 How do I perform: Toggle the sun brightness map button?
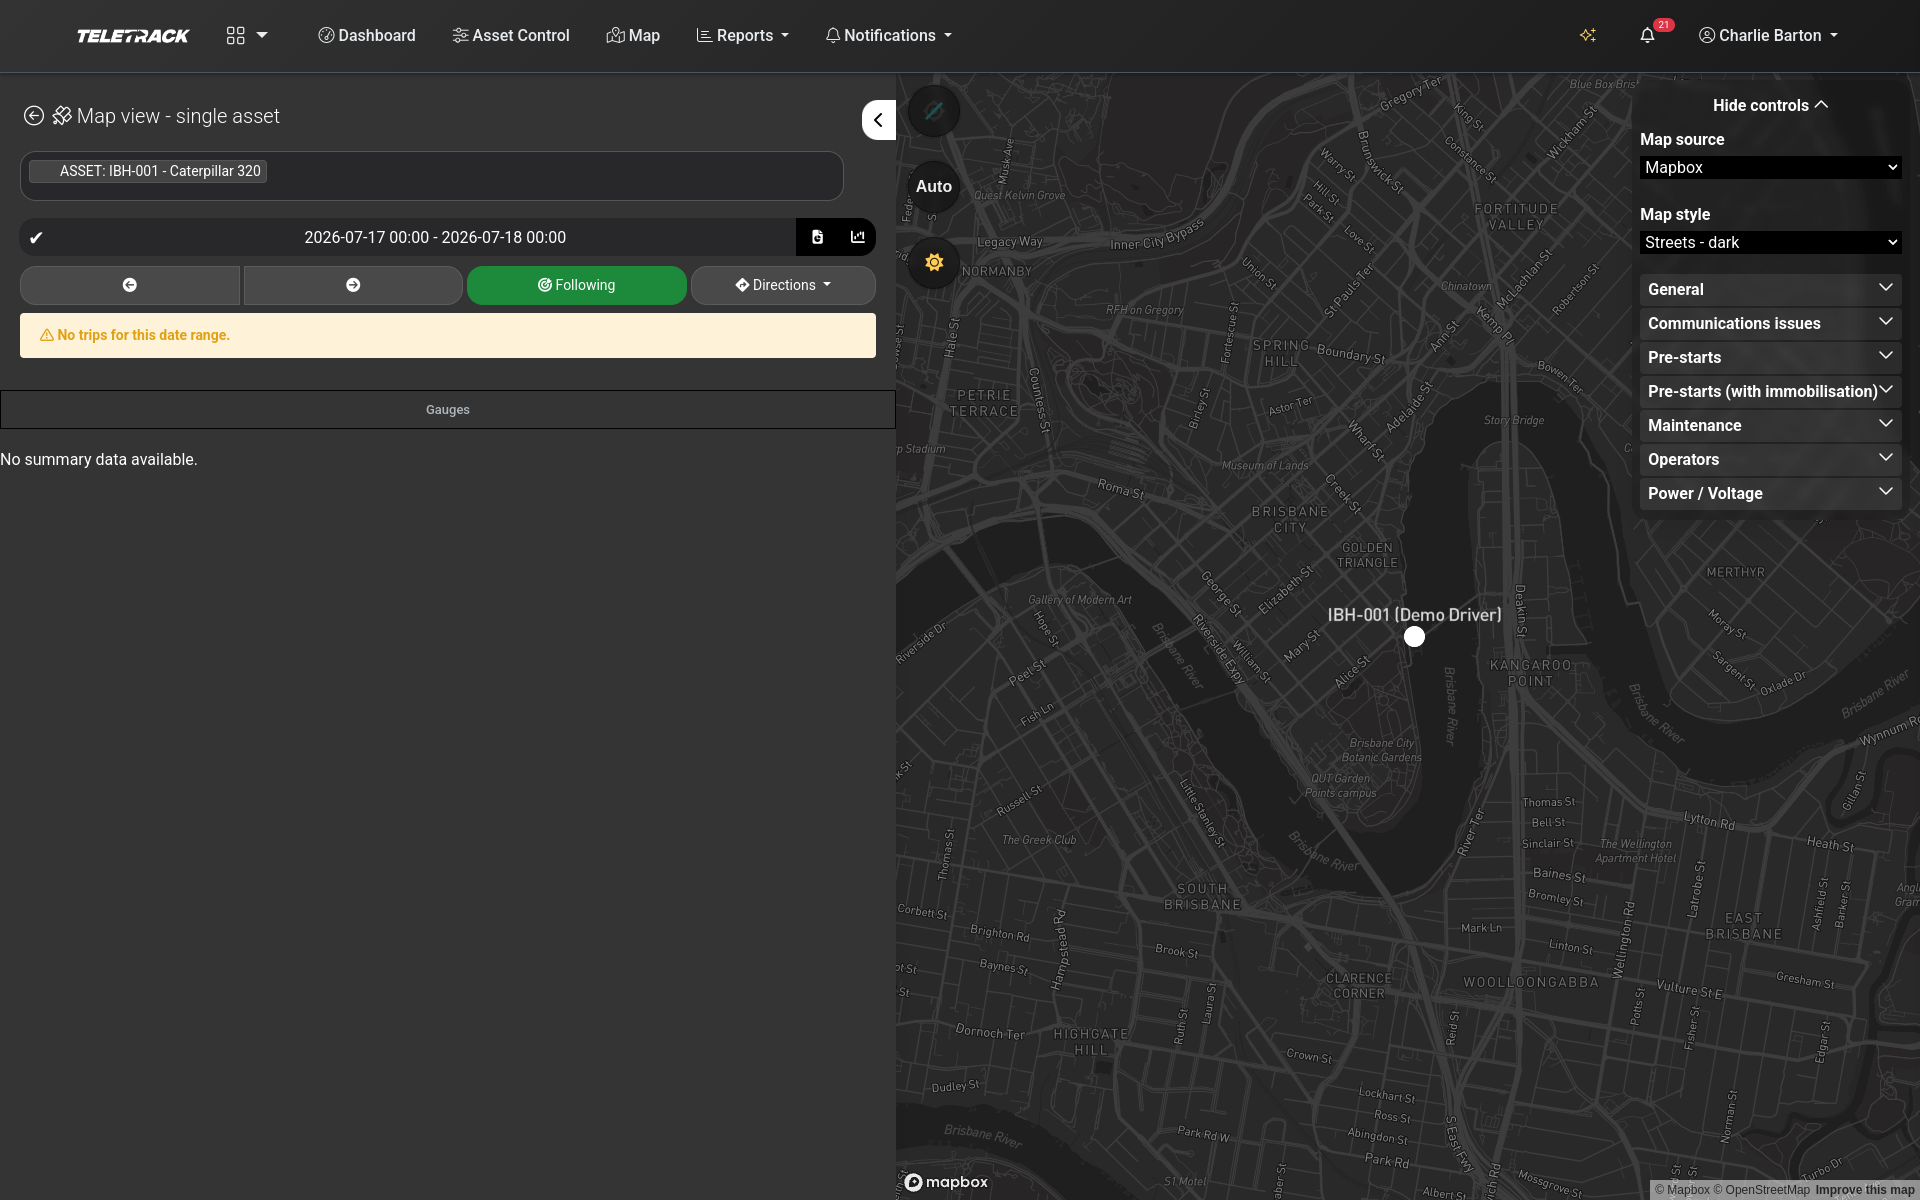click(x=934, y=263)
